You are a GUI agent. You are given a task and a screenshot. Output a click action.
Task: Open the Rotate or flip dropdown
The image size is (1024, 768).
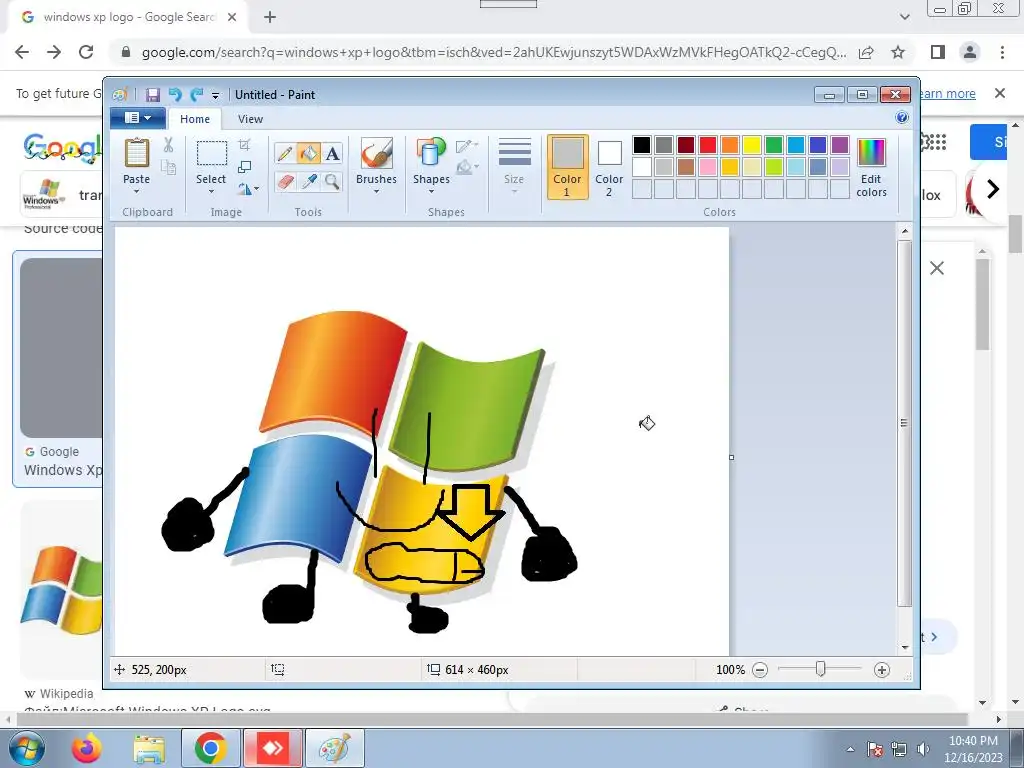tap(248, 189)
